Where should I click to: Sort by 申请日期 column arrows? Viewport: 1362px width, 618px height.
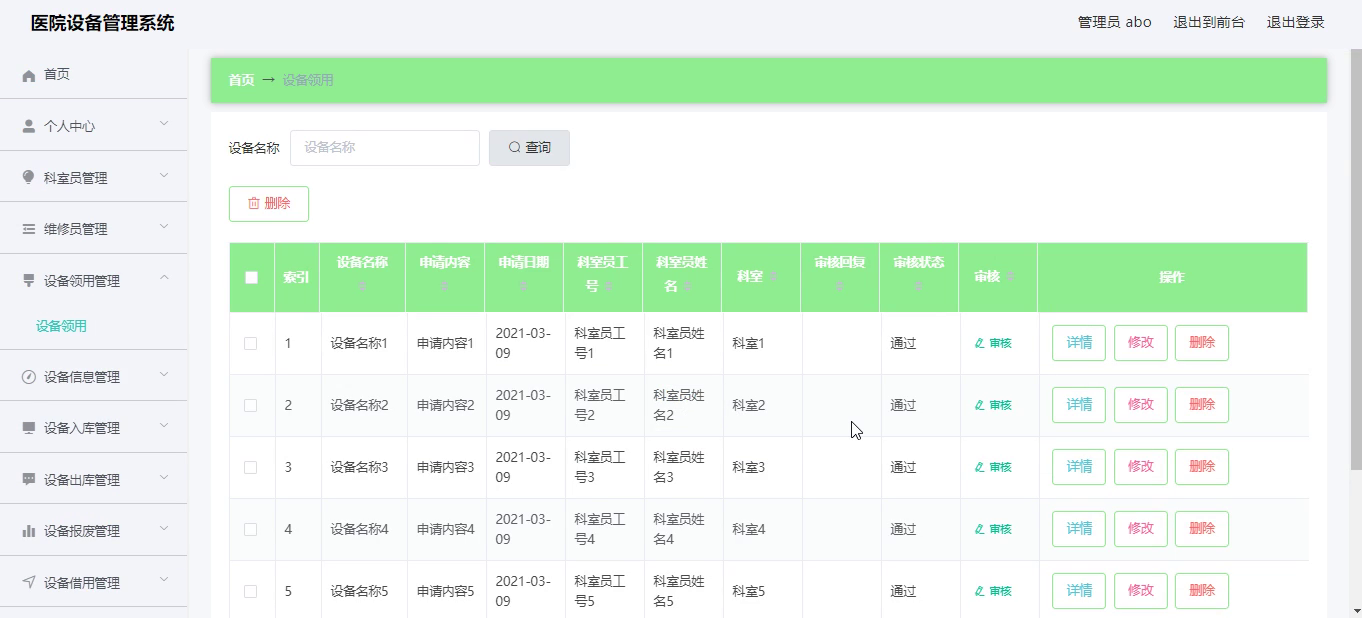[523, 287]
